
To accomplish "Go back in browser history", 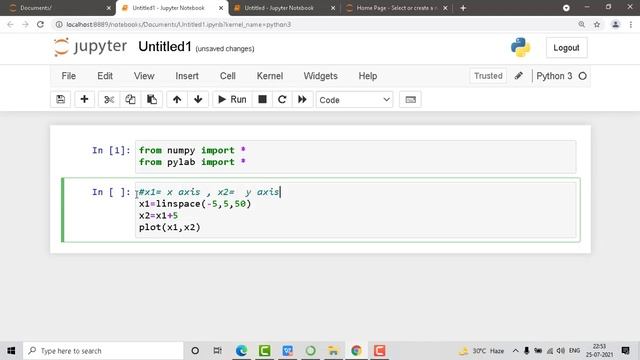I will tap(10, 24).
